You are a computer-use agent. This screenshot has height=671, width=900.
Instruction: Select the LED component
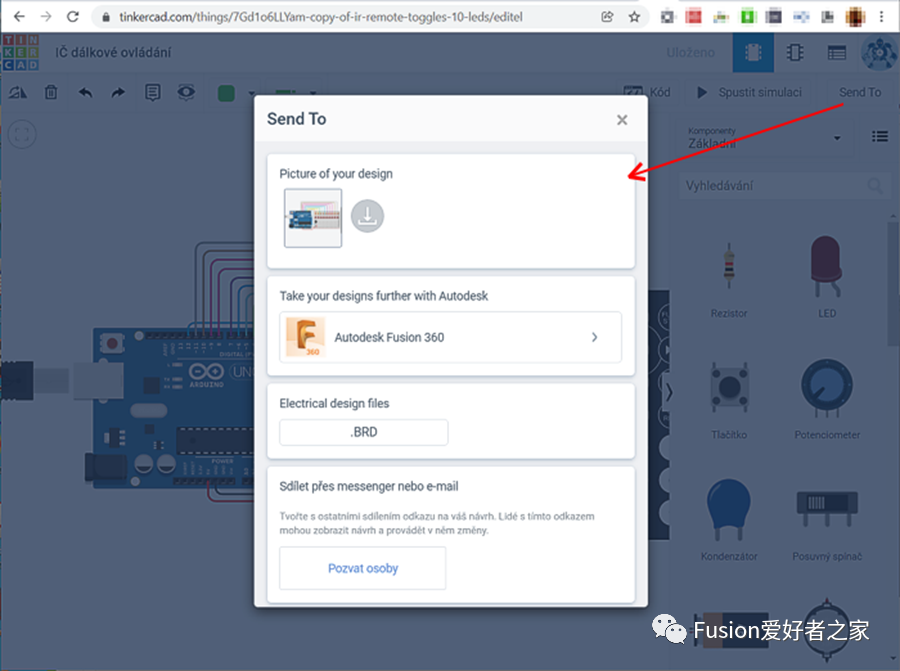click(x=827, y=278)
